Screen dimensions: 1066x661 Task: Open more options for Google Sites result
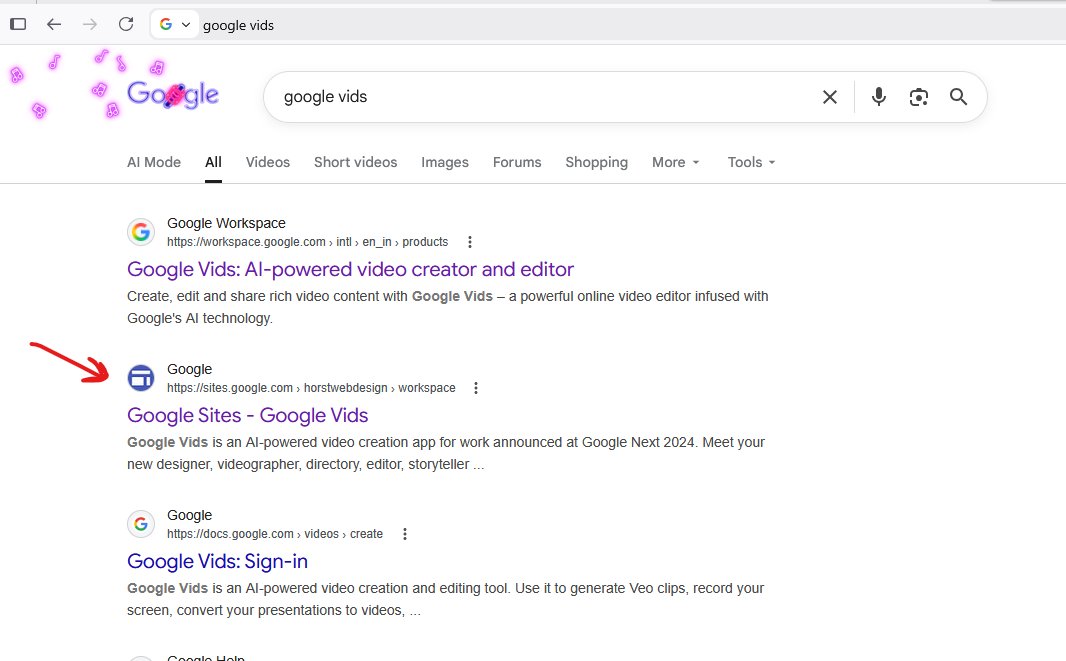[476, 388]
